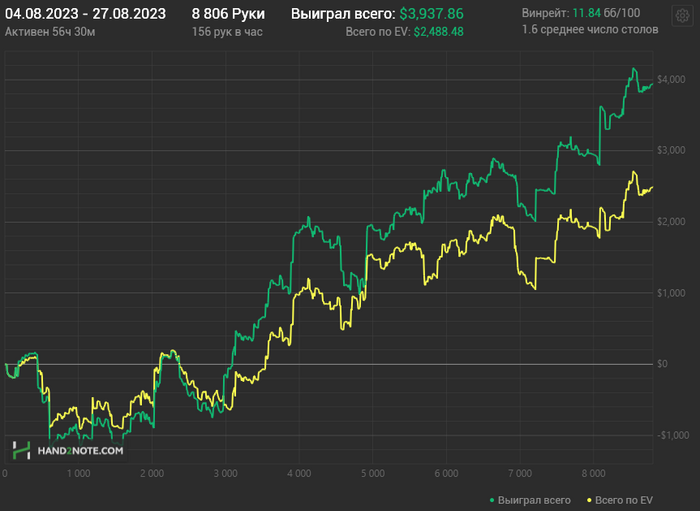Click the $2,000 y-axis label
Screen dimensions: 700x511
[x=671, y=222]
